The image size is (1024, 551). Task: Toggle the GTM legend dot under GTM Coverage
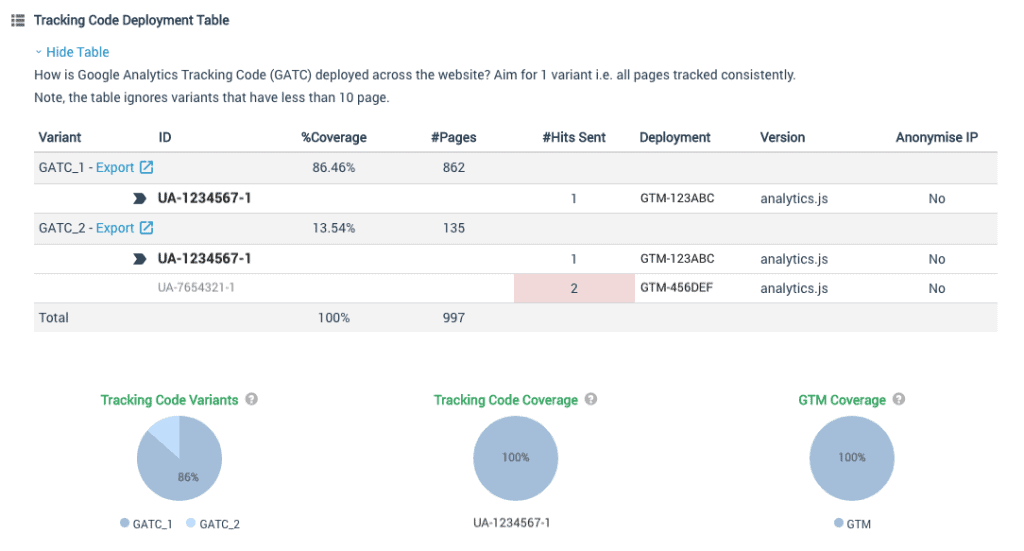click(x=839, y=523)
